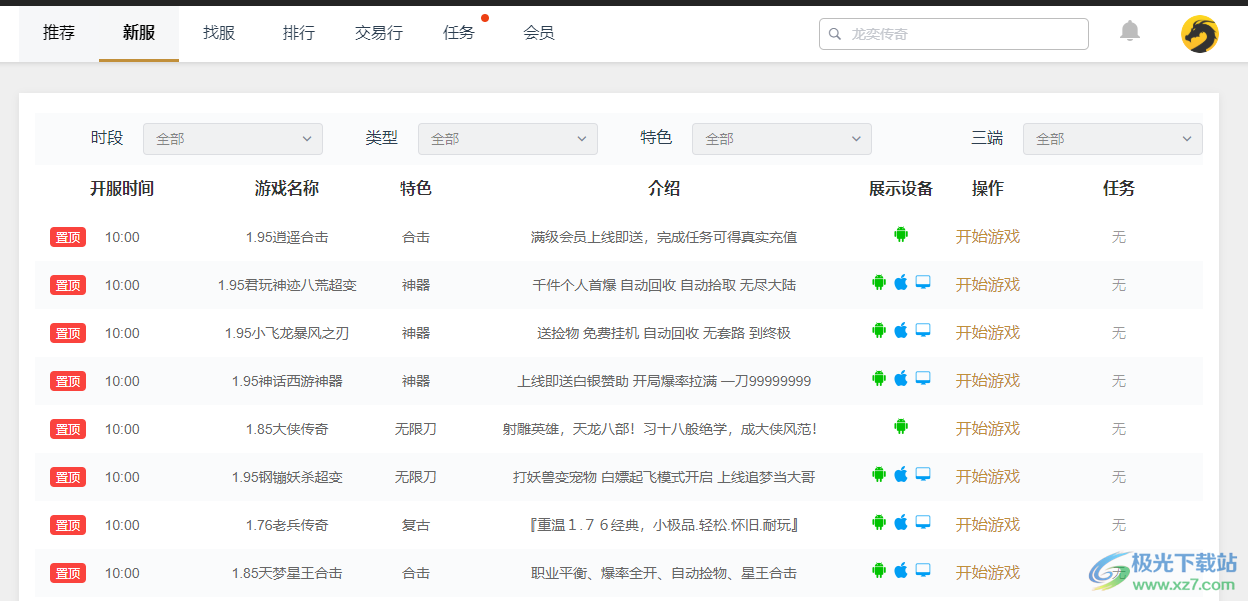Click 置顶 badge for 1.95逍遥合击
This screenshot has width=1248, height=601.
[x=68, y=237]
